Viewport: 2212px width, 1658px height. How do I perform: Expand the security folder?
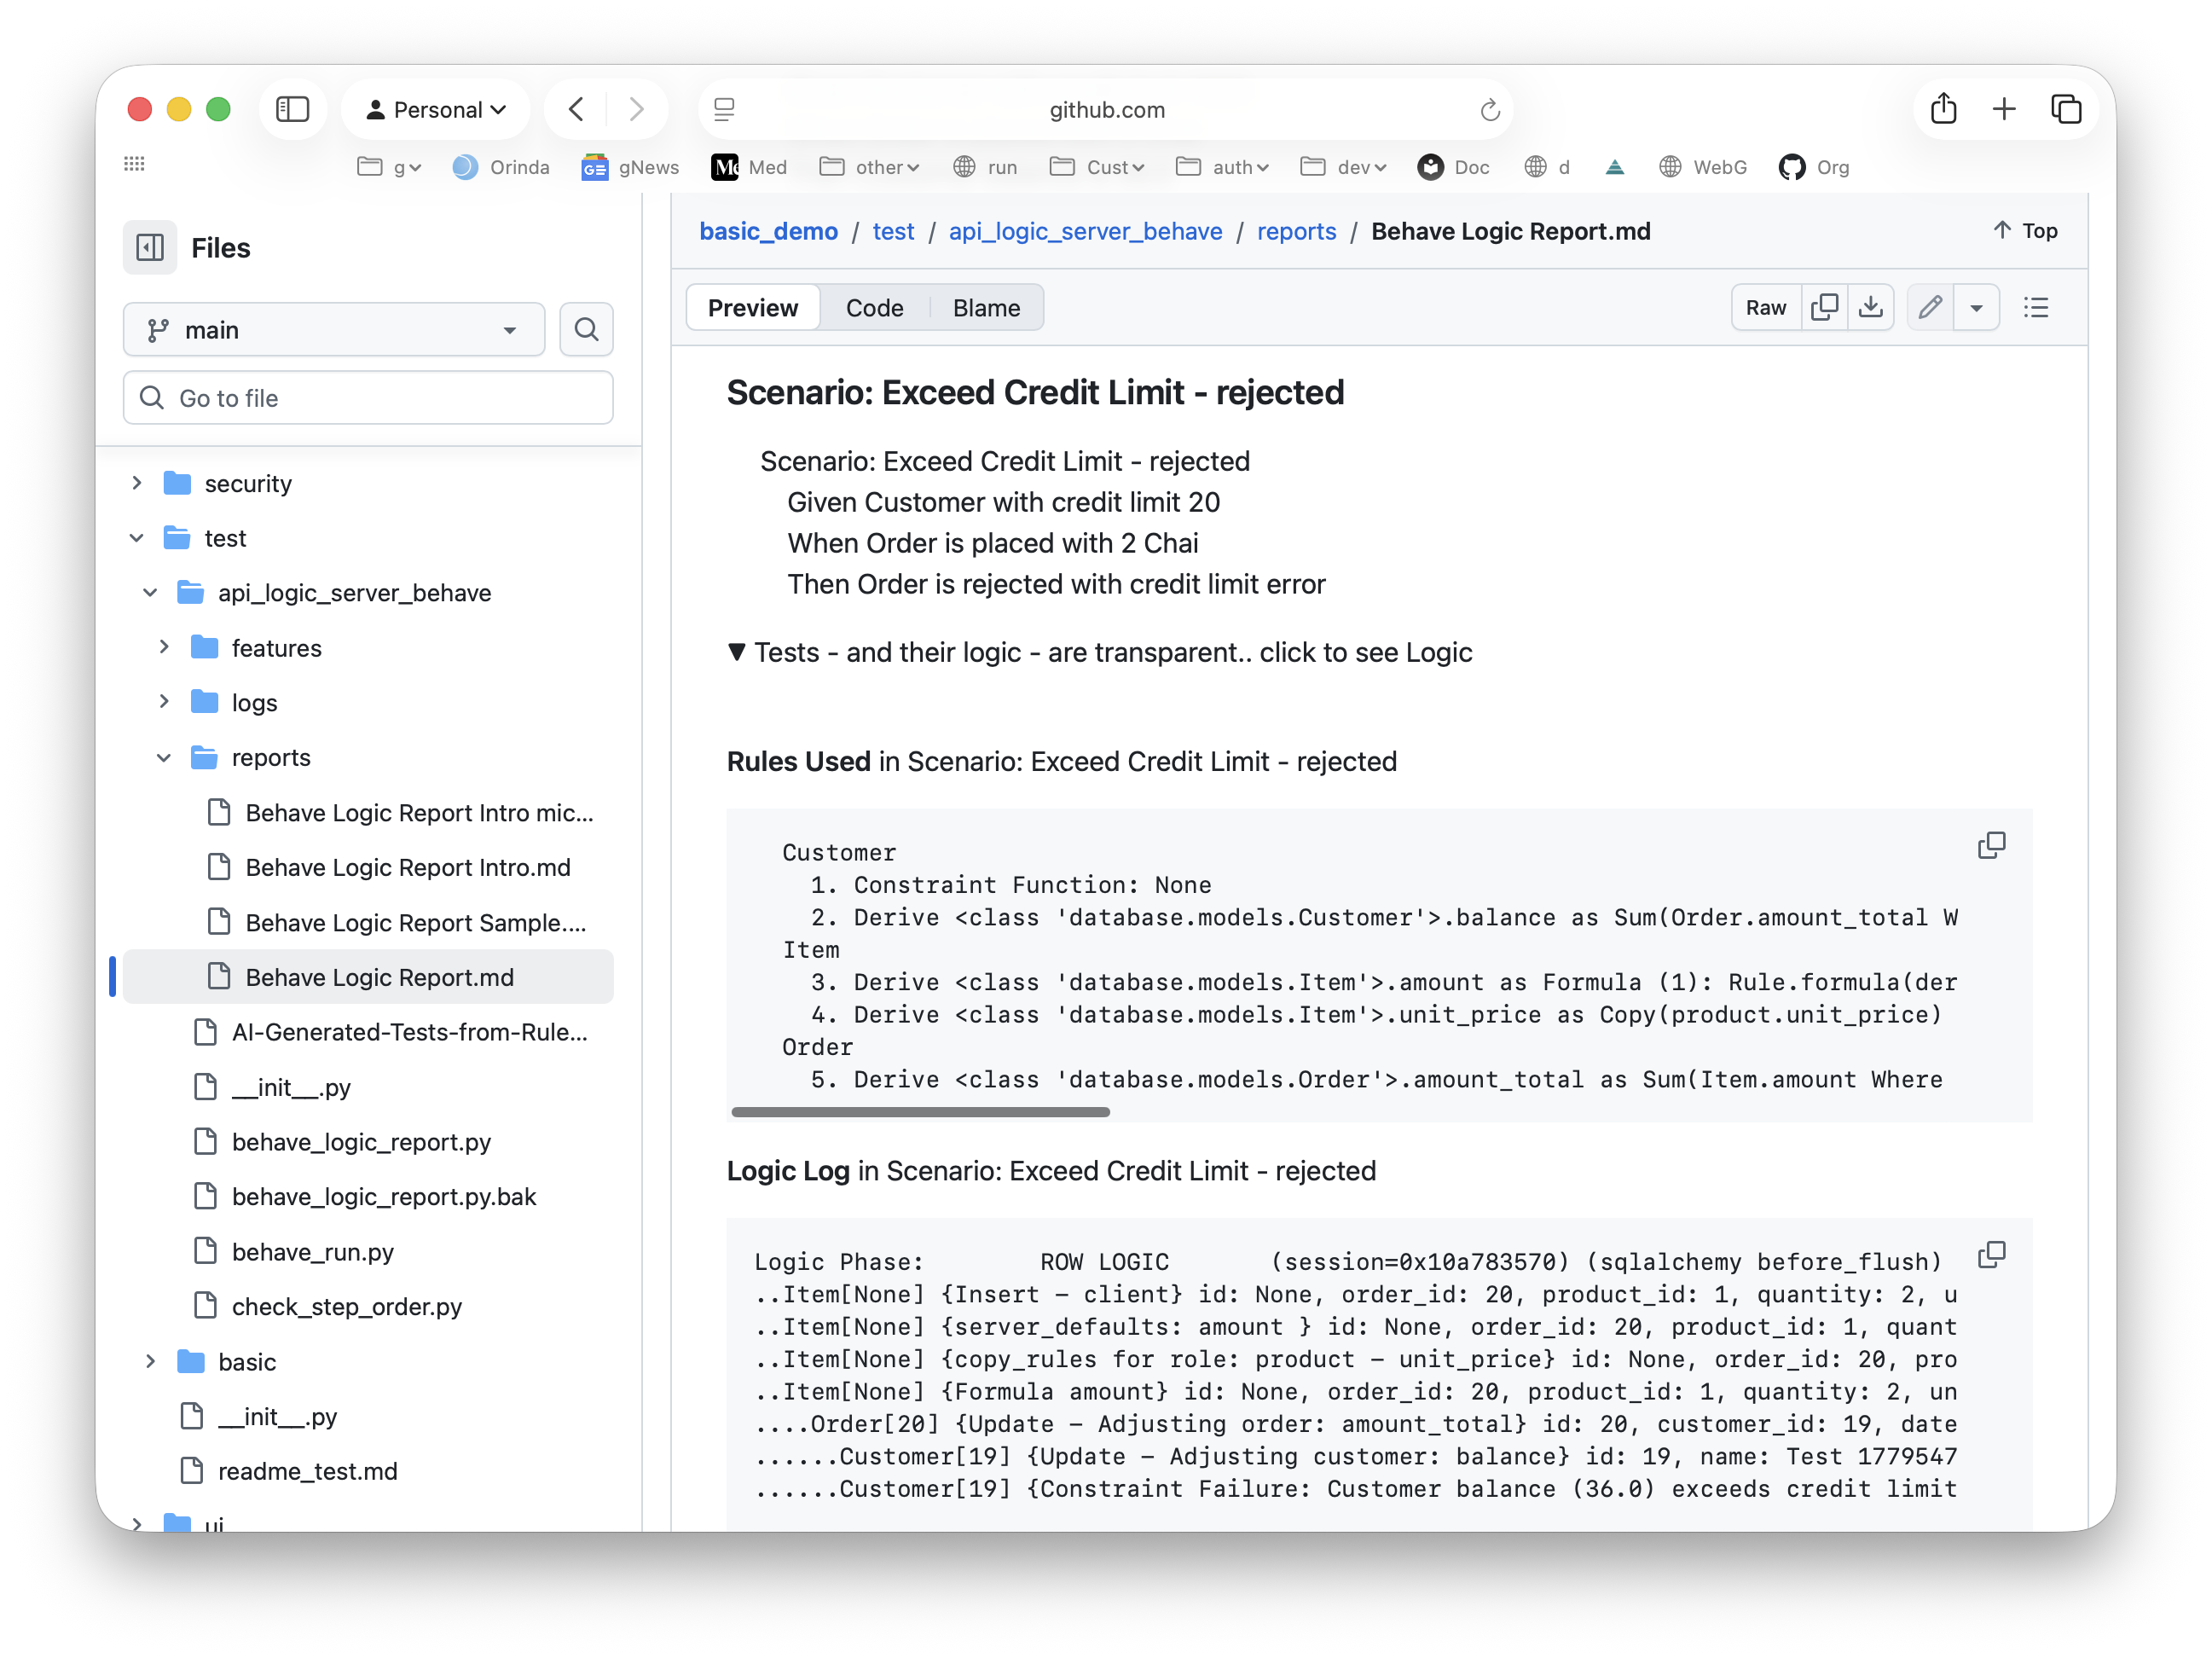pos(137,483)
